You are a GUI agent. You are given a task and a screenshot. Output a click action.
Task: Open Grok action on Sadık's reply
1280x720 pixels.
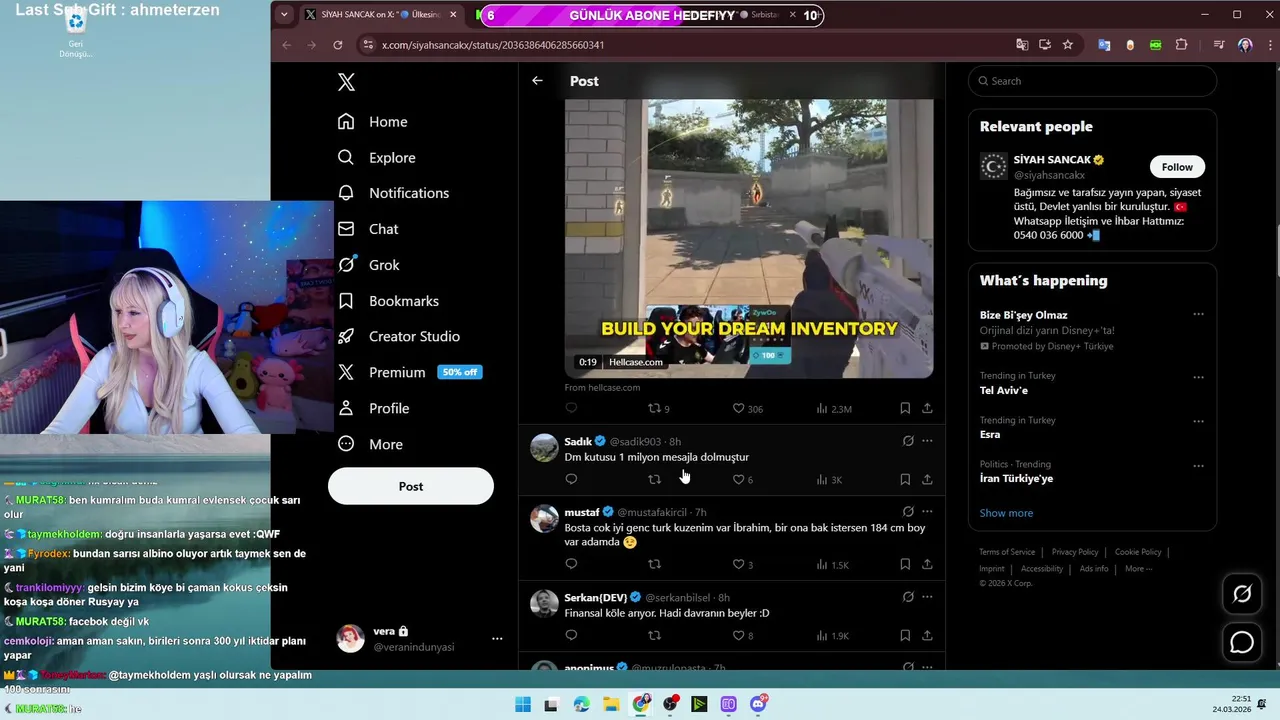[x=908, y=441]
